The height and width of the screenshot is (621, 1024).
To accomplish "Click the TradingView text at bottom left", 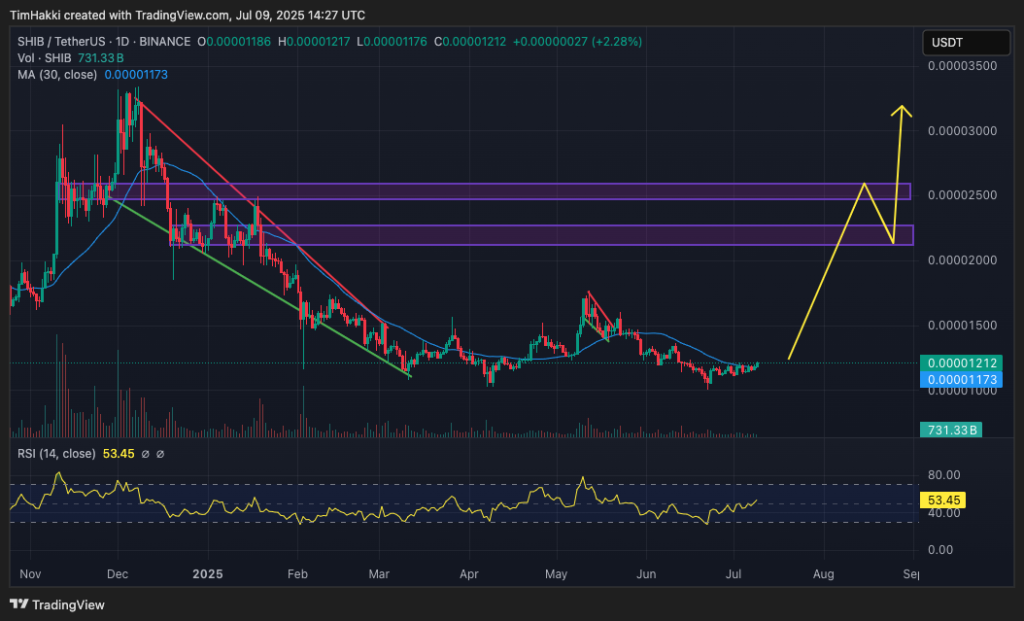I will [68, 605].
